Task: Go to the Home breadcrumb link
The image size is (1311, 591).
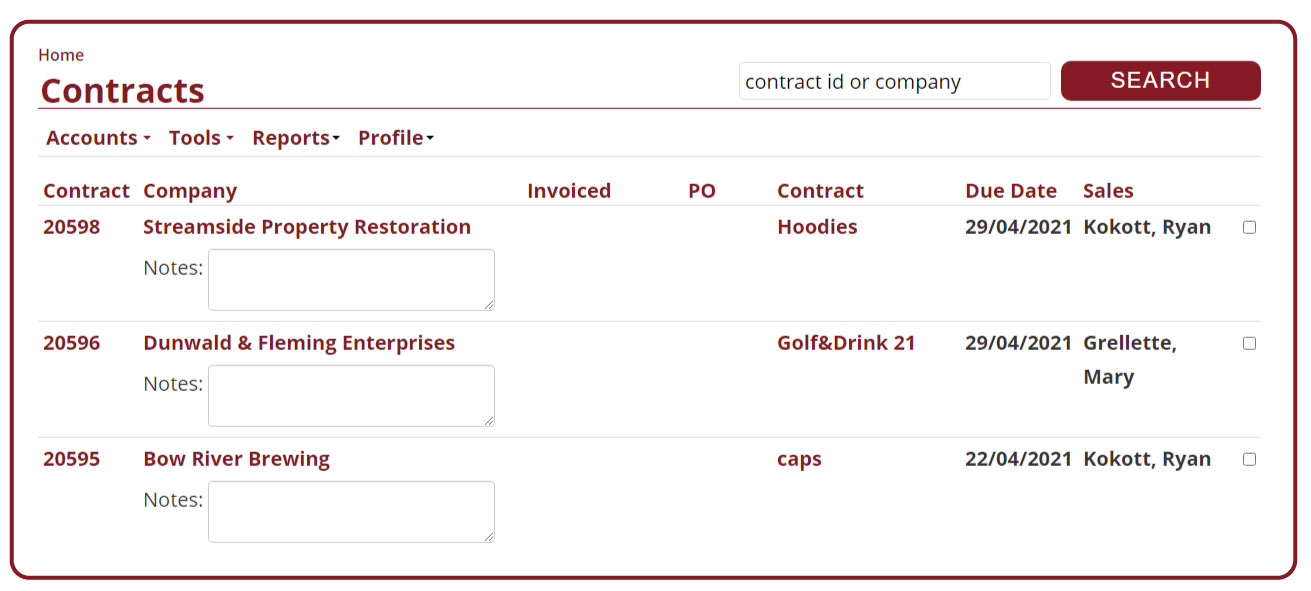Action: pos(61,55)
